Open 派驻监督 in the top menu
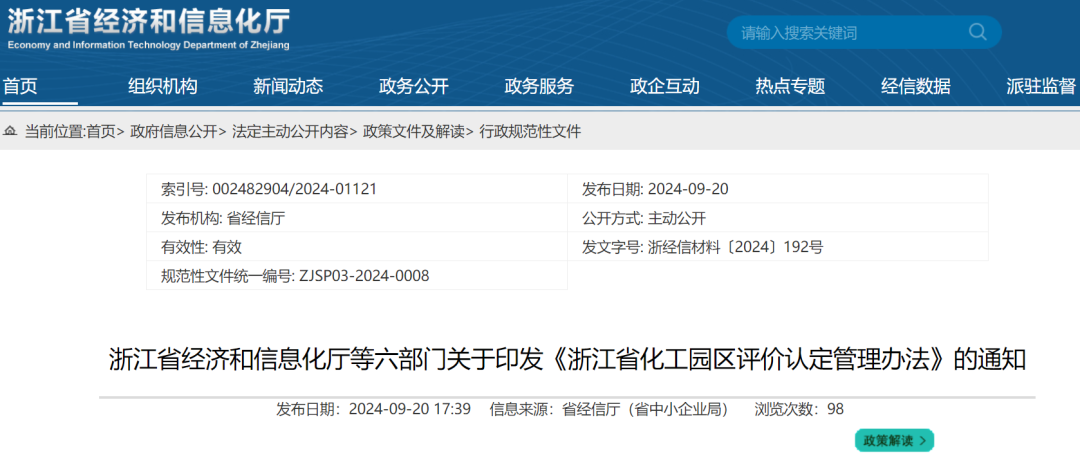 (x=1041, y=86)
